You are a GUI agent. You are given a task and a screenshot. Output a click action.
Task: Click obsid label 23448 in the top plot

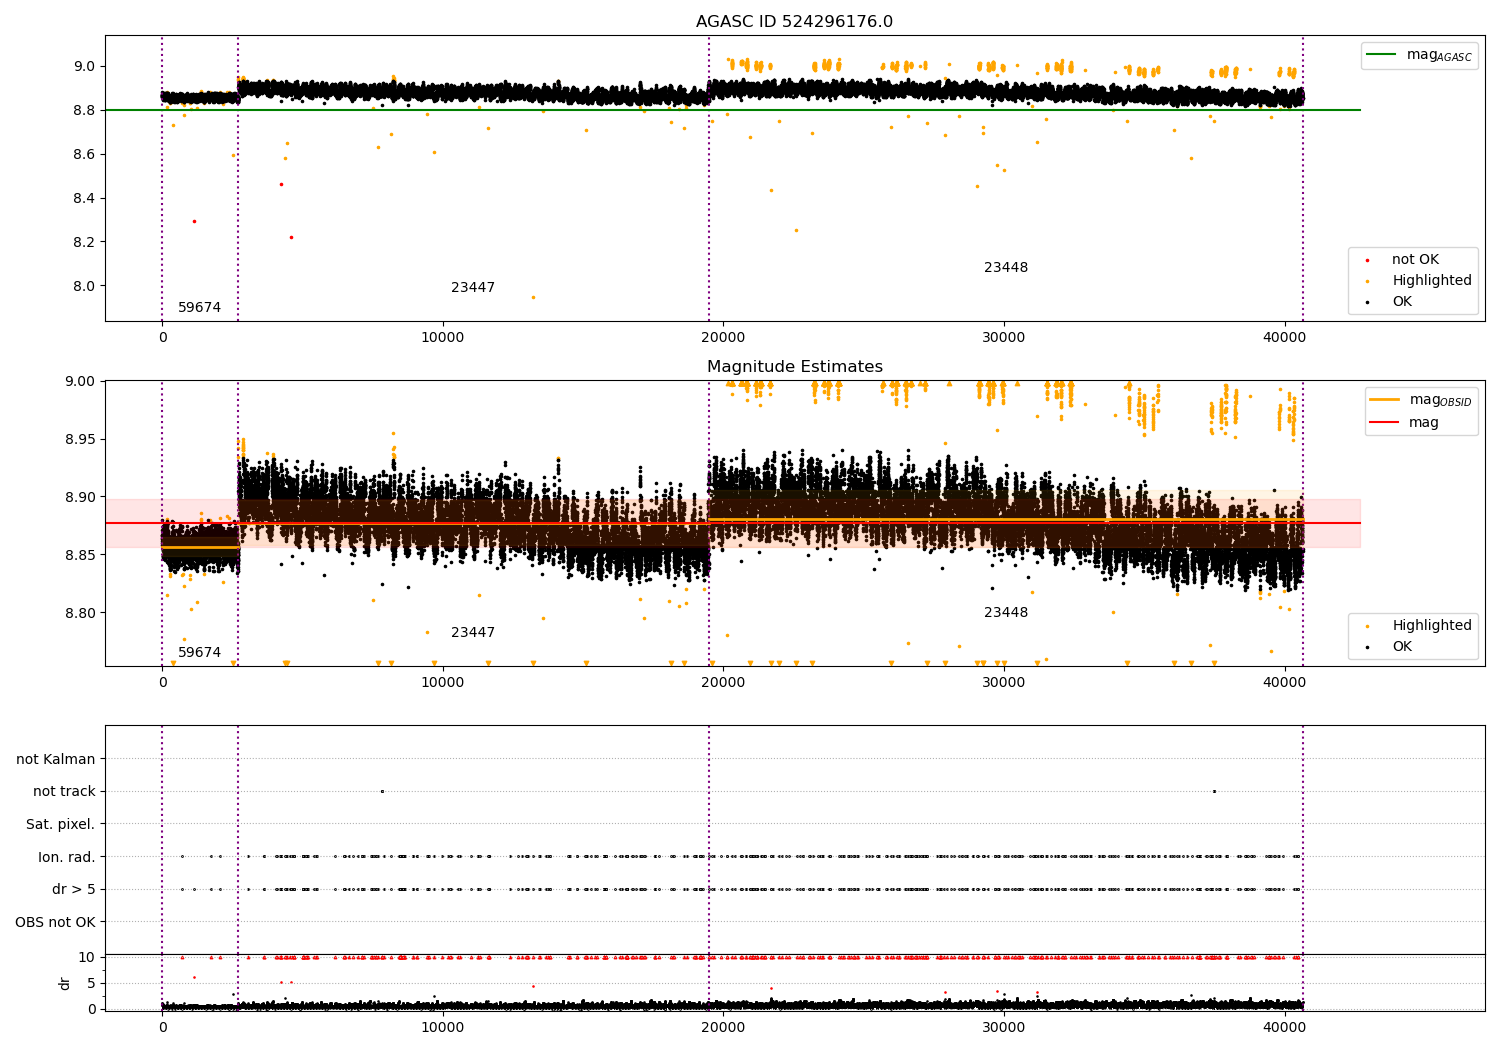(1006, 268)
